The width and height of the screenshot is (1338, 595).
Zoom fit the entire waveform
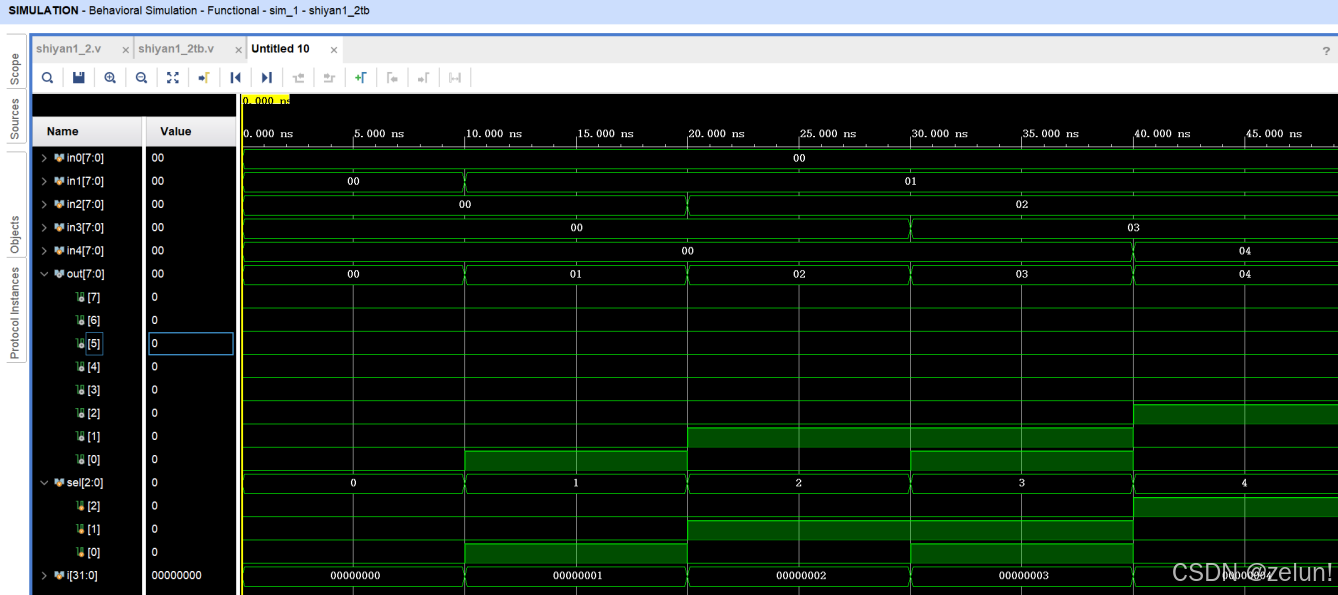point(173,78)
